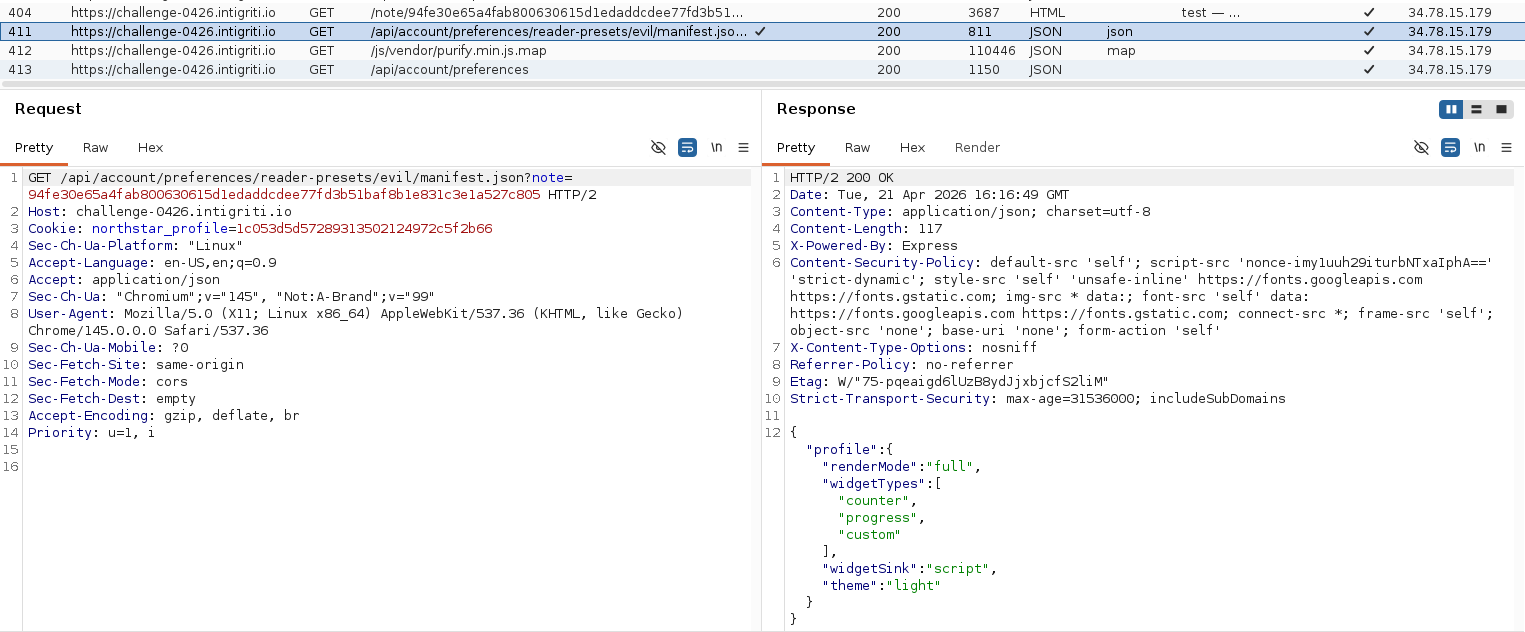Click the HTTP/2 200 OK status line
1525x632 pixels.
point(842,177)
